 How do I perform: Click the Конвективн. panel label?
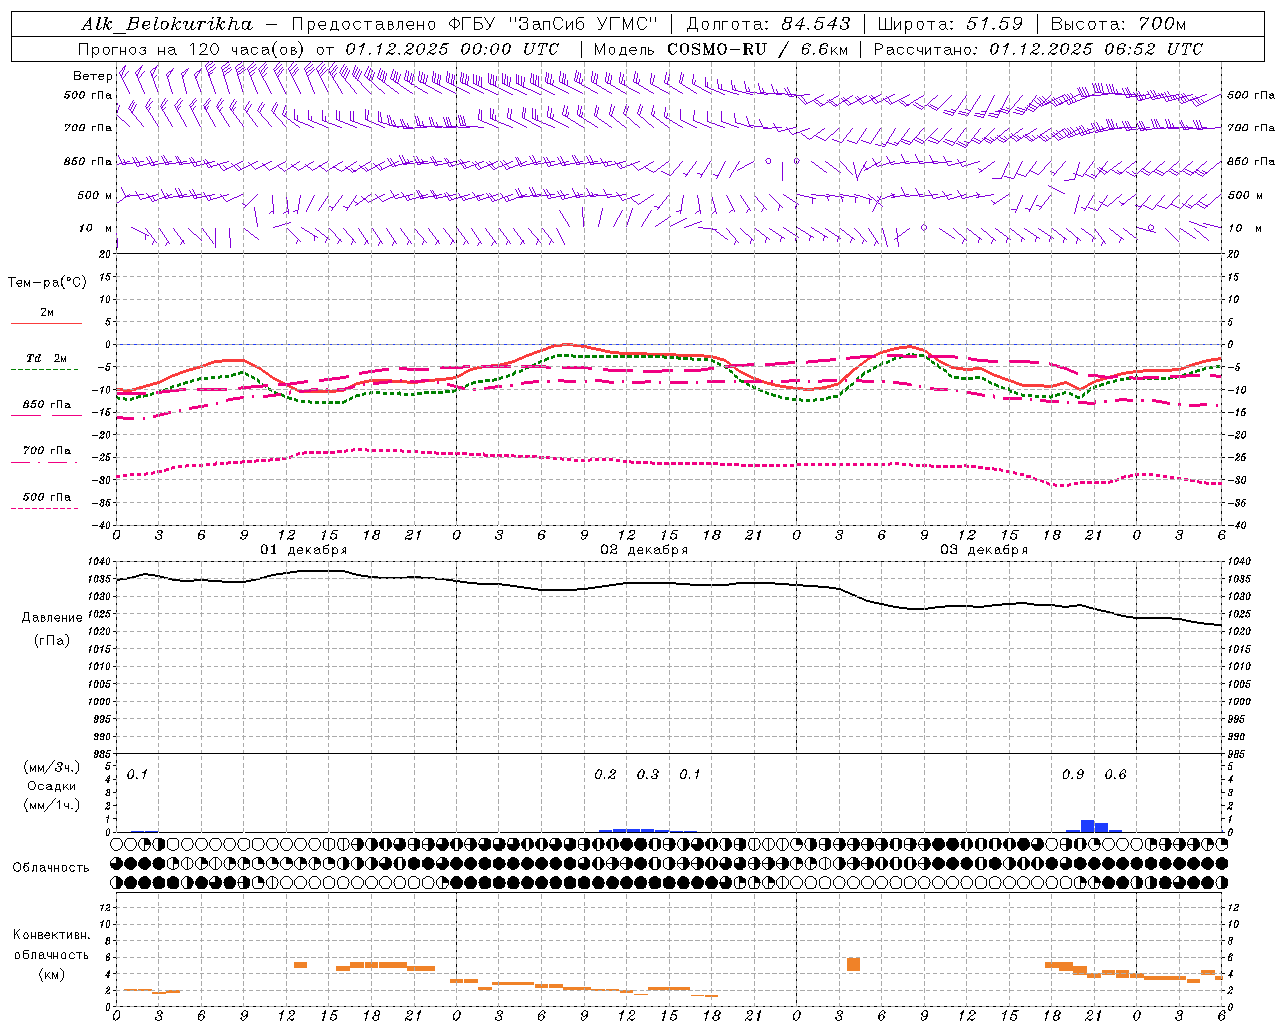point(51,935)
